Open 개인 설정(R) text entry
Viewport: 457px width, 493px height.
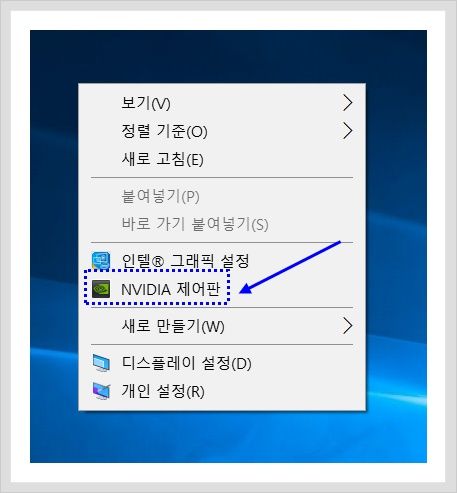163,391
